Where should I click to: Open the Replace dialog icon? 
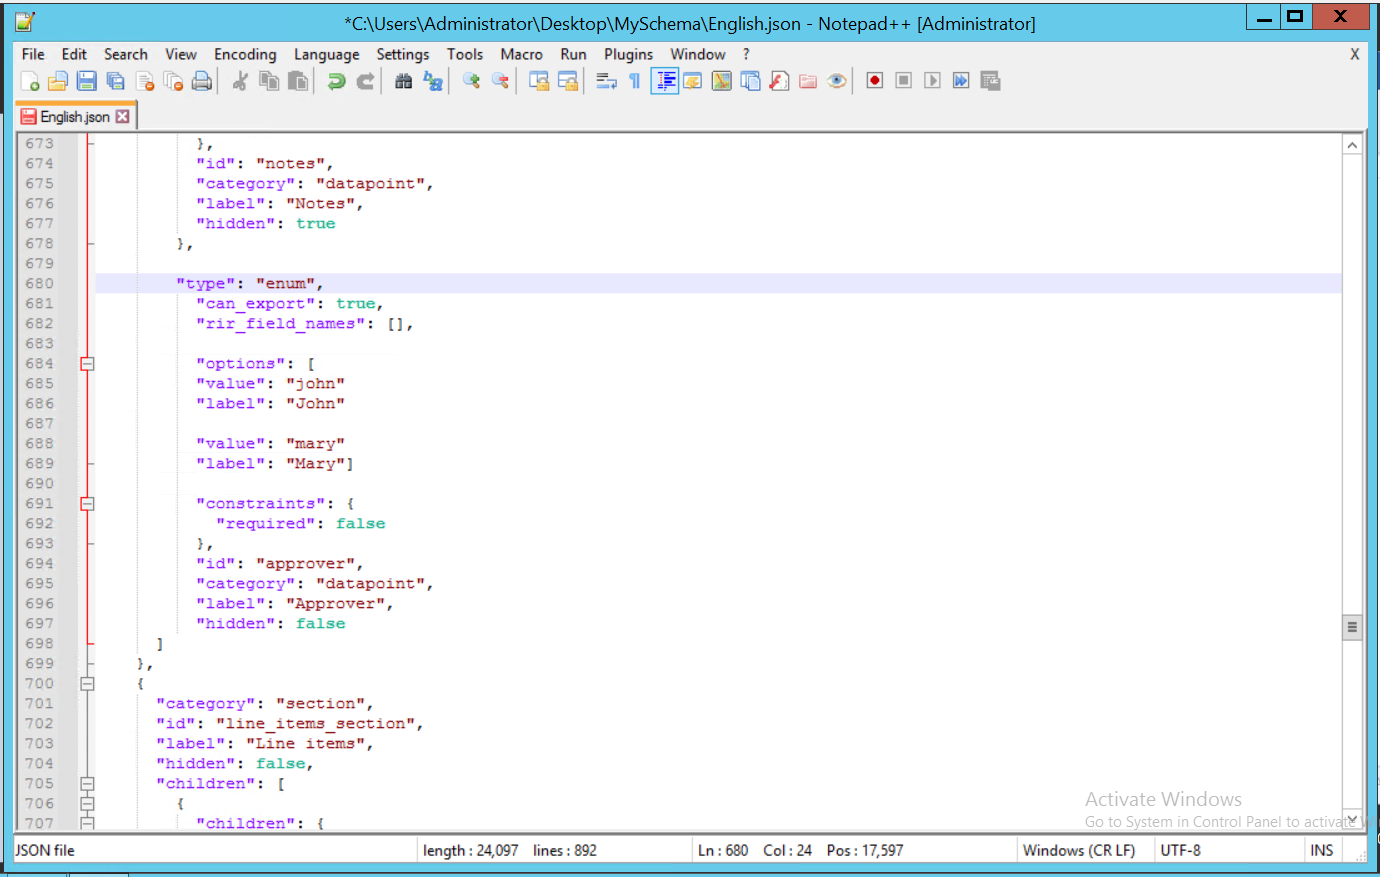[x=433, y=81]
